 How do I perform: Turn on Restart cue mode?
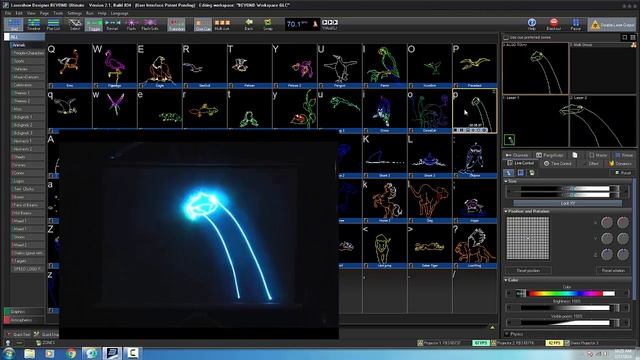tap(112, 24)
